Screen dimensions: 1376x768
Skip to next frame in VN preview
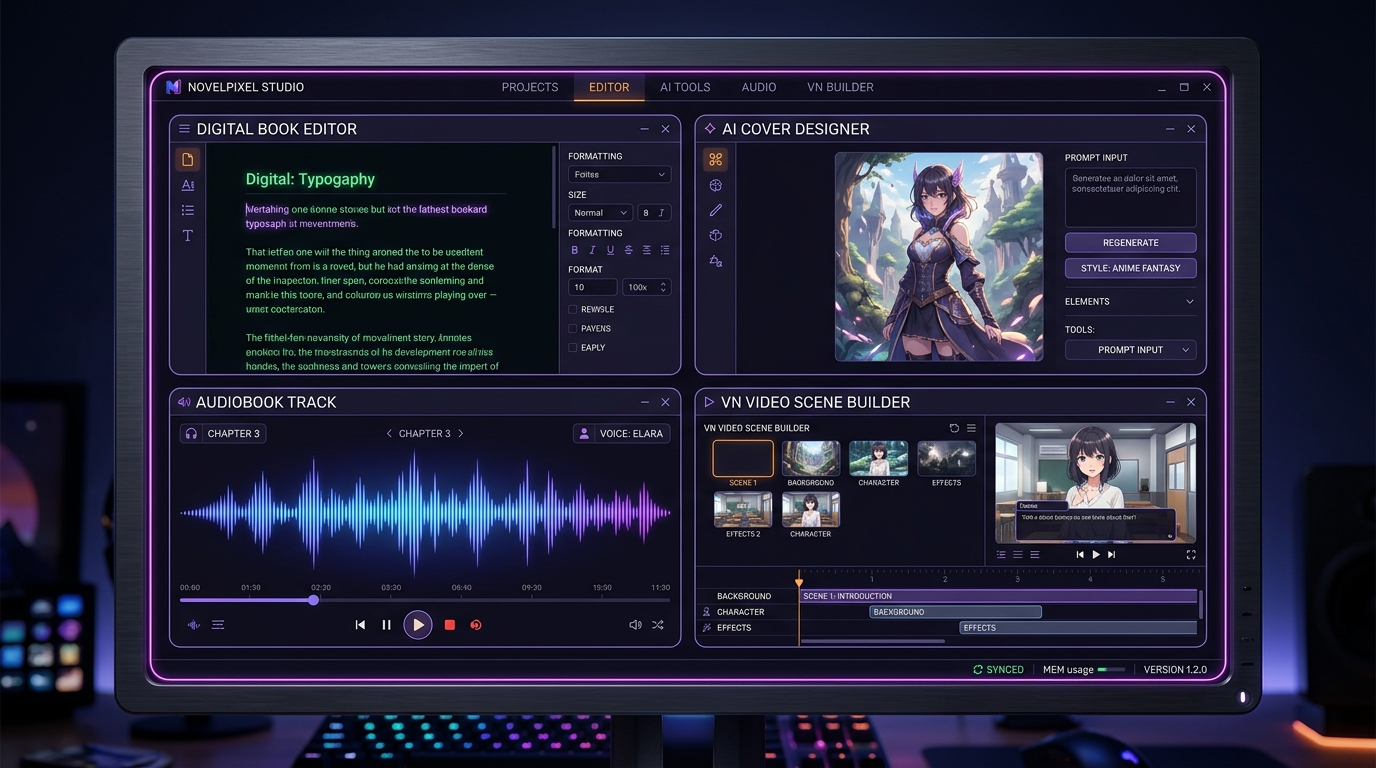(1111, 554)
